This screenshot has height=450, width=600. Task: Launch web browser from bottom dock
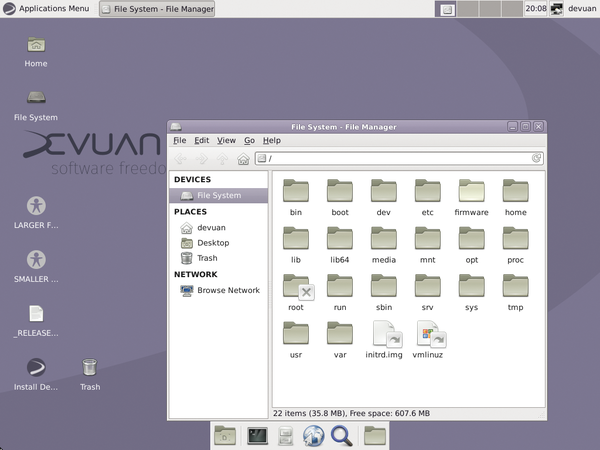(313, 435)
